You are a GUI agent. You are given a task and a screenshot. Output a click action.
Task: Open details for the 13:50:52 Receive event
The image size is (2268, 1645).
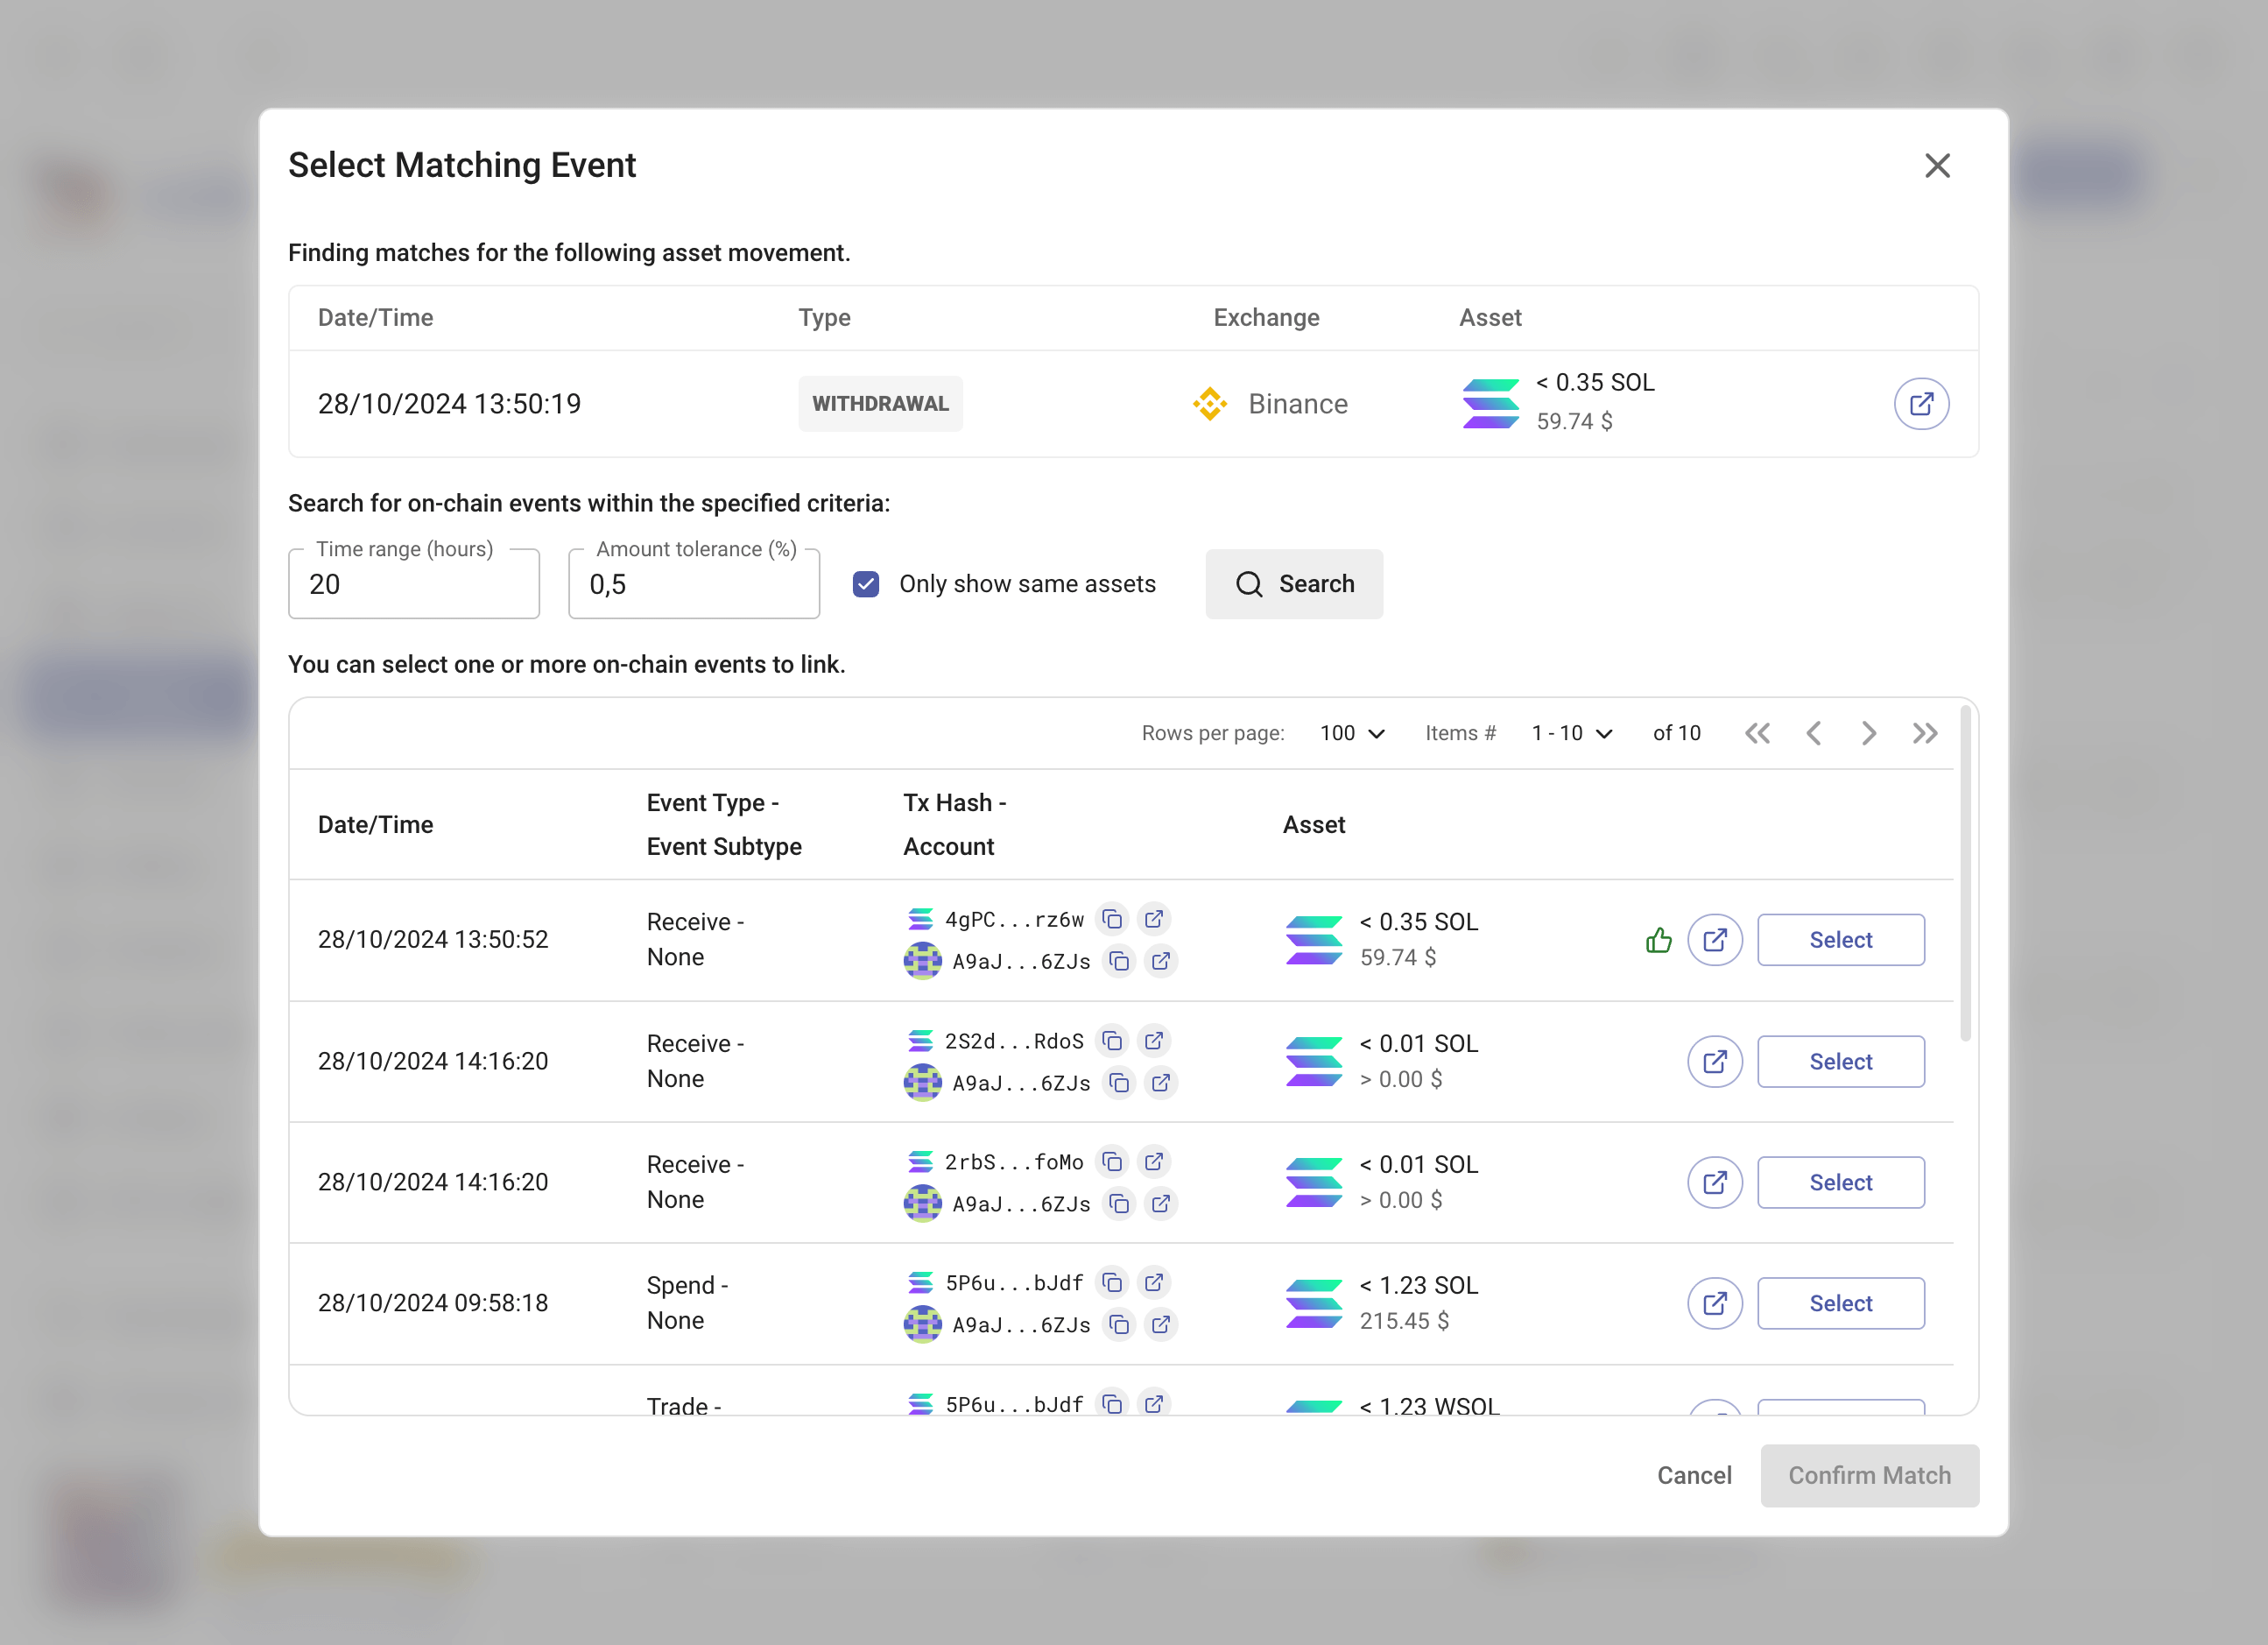click(1714, 940)
